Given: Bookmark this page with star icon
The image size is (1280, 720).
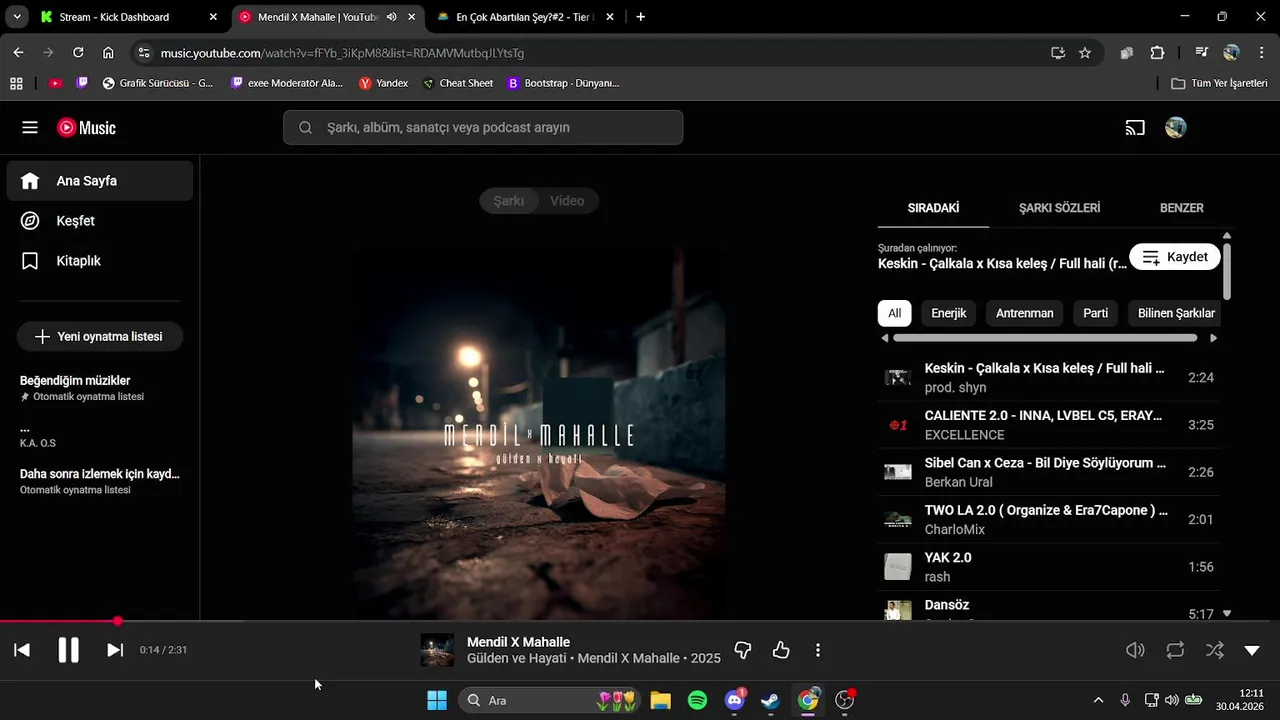Looking at the screenshot, I should [1085, 53].
